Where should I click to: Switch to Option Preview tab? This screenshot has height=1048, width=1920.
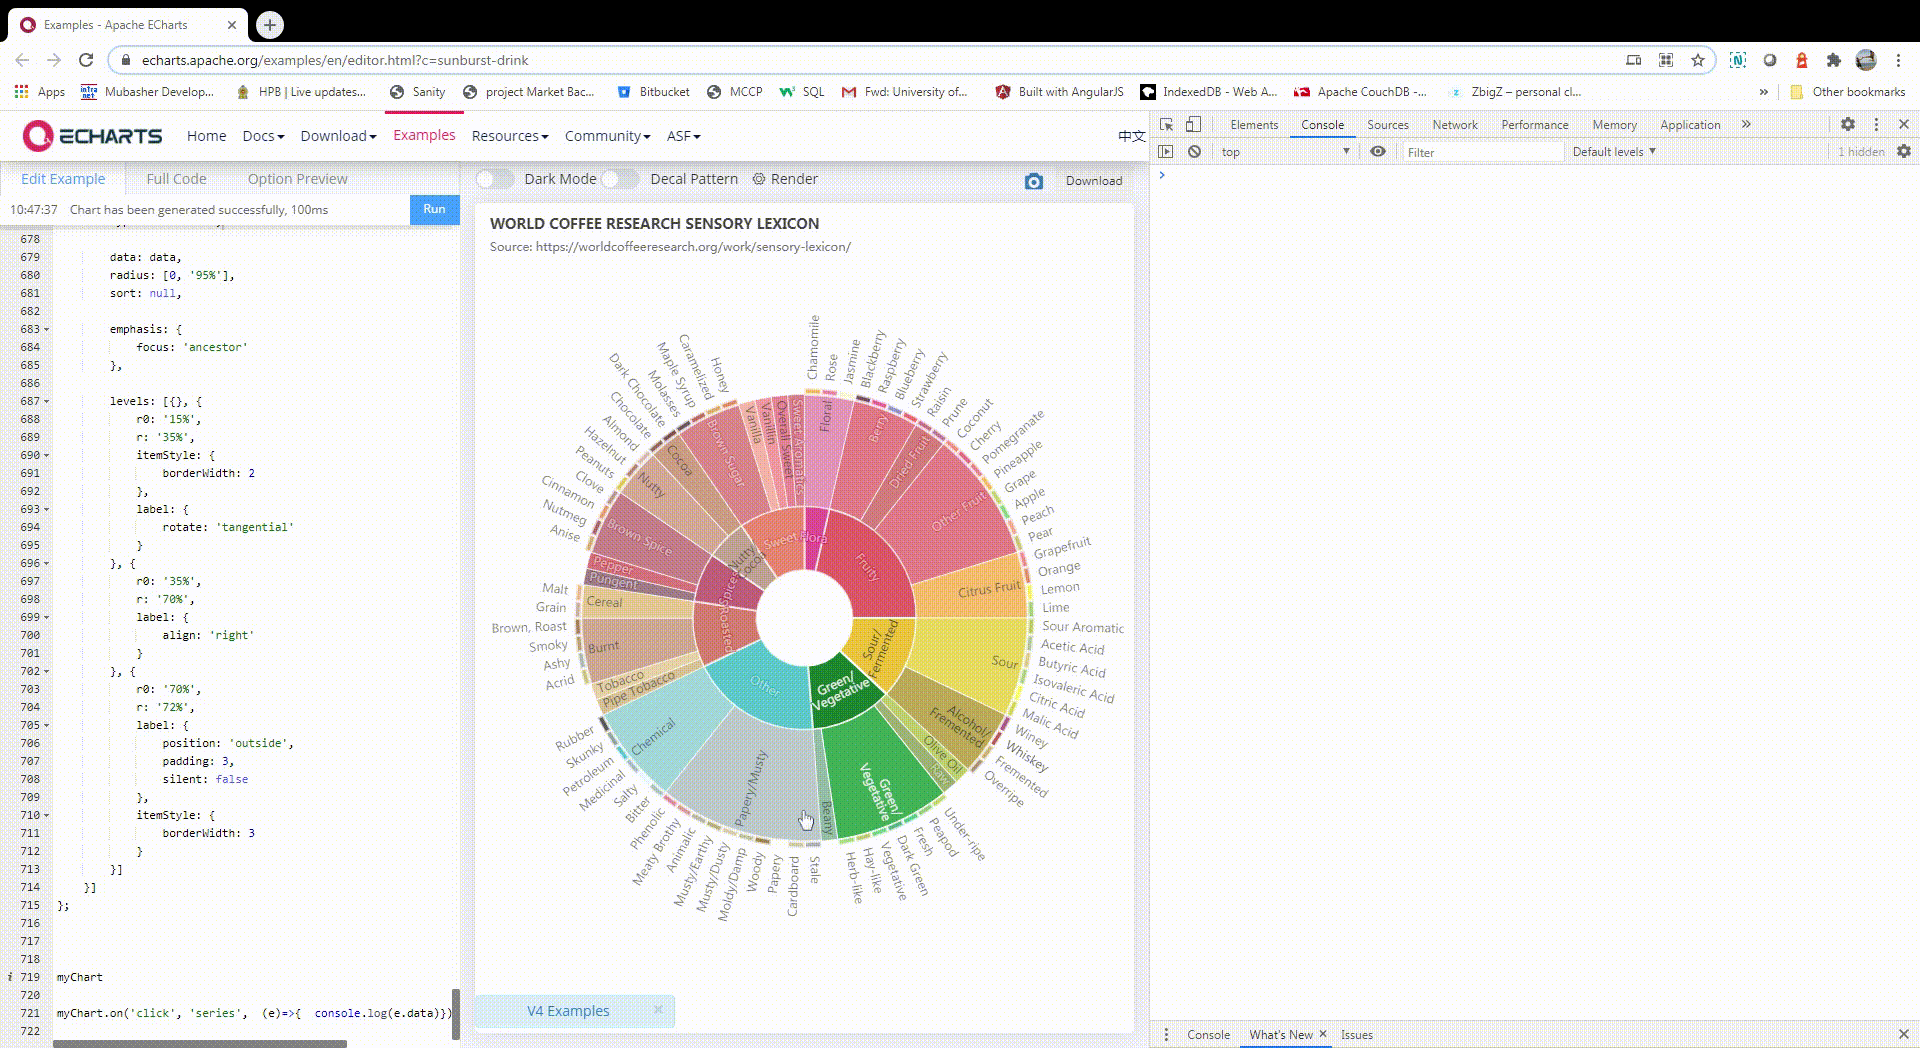pos(298,179)
